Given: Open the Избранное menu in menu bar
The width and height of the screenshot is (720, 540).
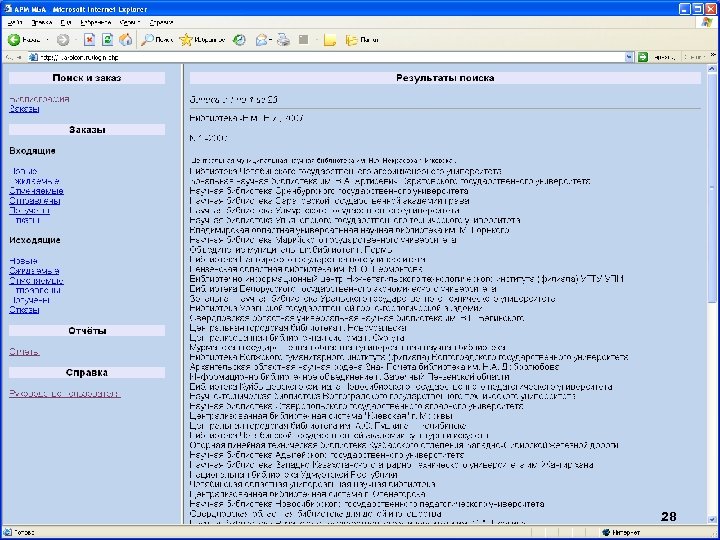Looking at the screenshot, I should (x=96, y=22).
